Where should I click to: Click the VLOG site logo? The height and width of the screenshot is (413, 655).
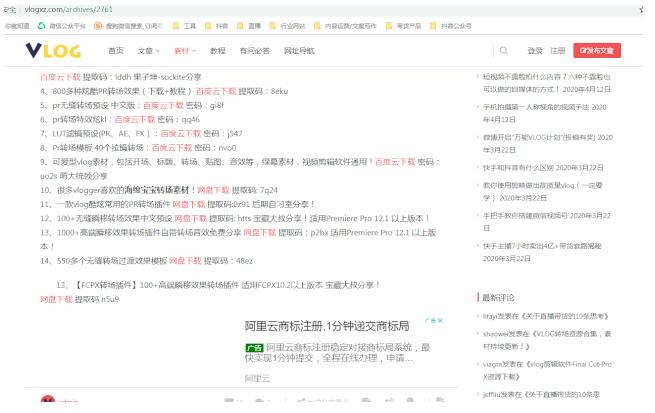tap(53, 51)
